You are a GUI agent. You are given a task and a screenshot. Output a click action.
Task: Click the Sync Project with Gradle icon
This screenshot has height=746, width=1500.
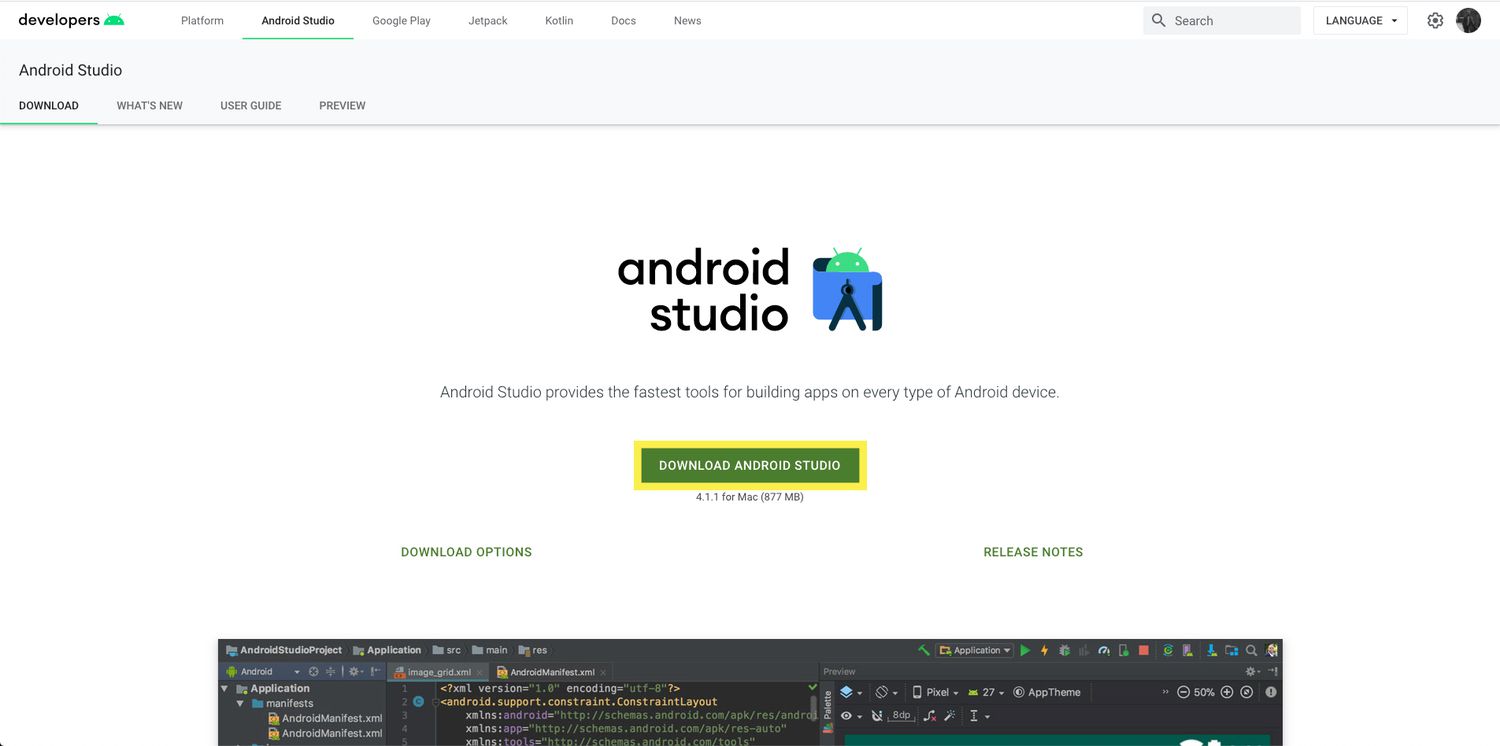pos(1167,650)
